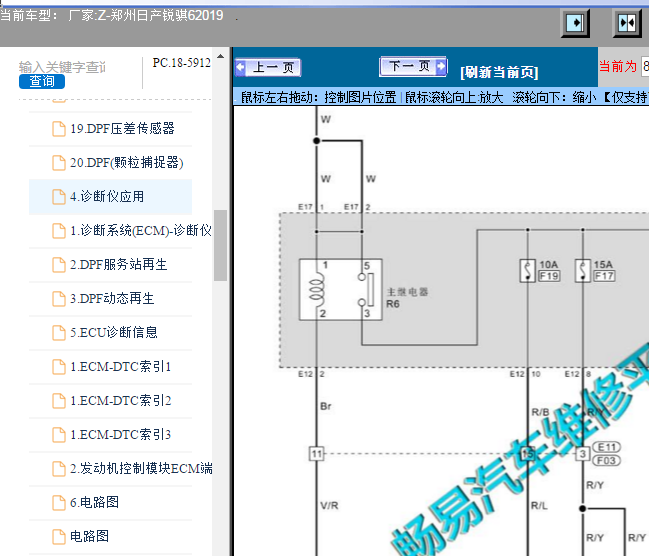Click the F03 connector label in diagram
The height and width of the screenshot is (556, 649).
pyautogui.click(x=606, y=460)
